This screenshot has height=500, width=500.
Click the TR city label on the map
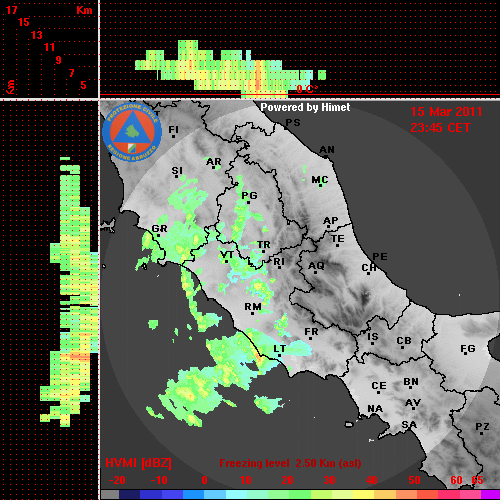click(x=264, y=245)
